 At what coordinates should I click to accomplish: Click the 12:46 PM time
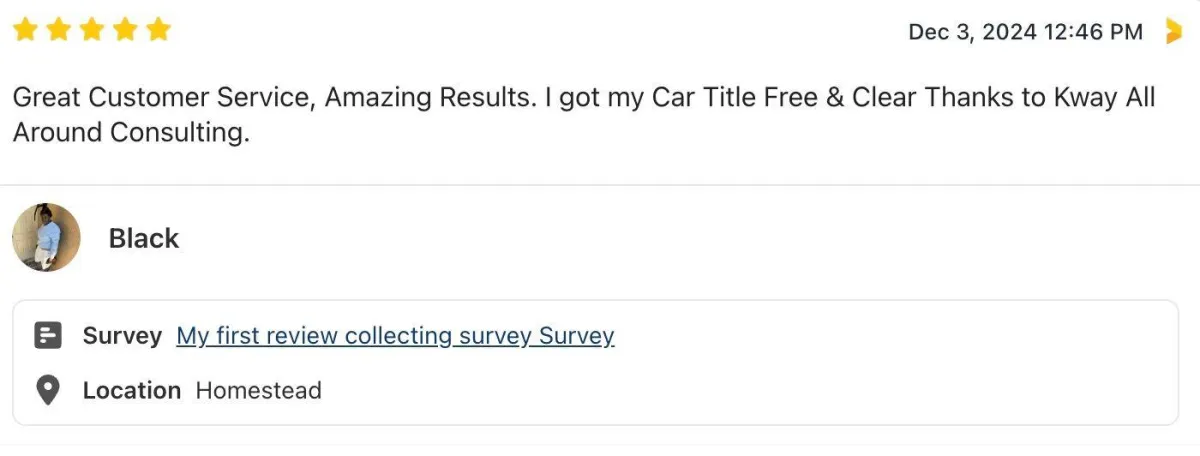click(1092, 32)
